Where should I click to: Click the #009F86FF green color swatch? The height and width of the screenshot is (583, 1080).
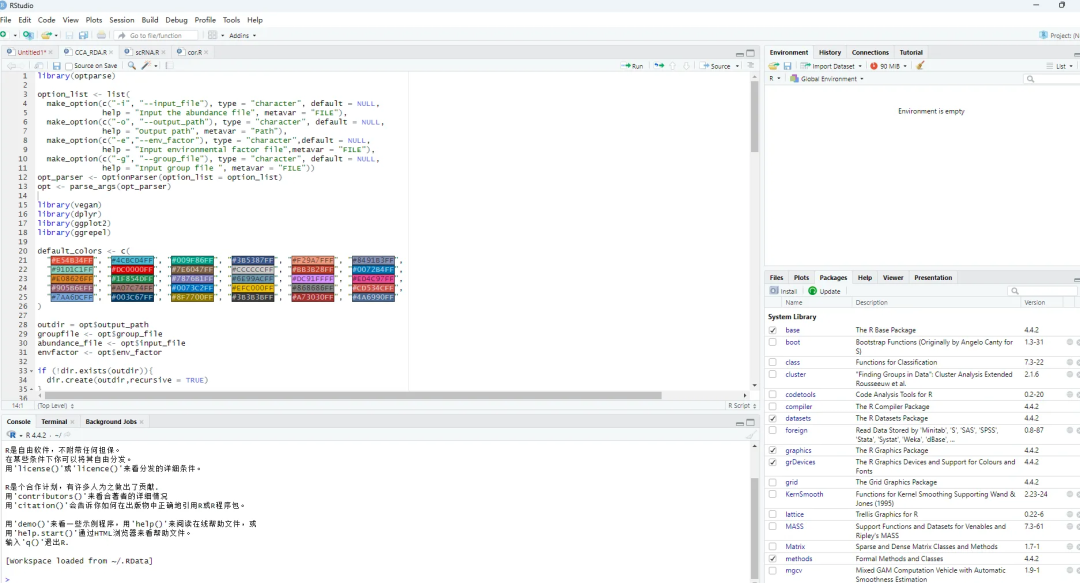[192, 260]
